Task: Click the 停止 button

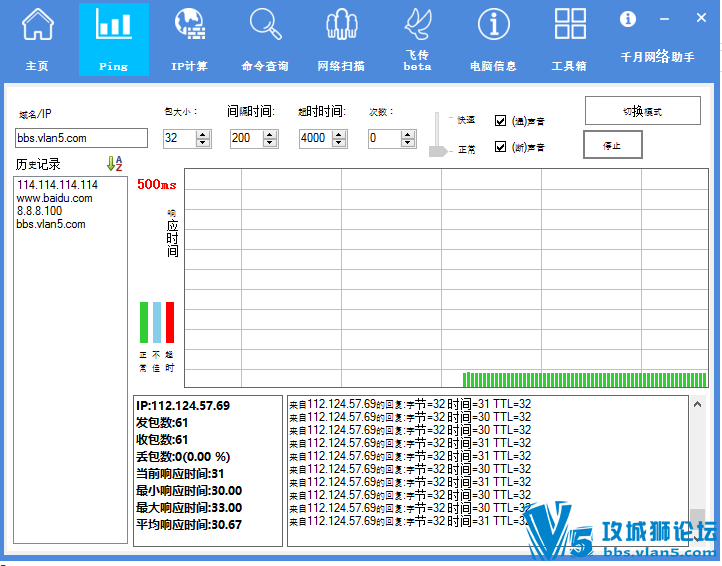Action: pos(612,145)
